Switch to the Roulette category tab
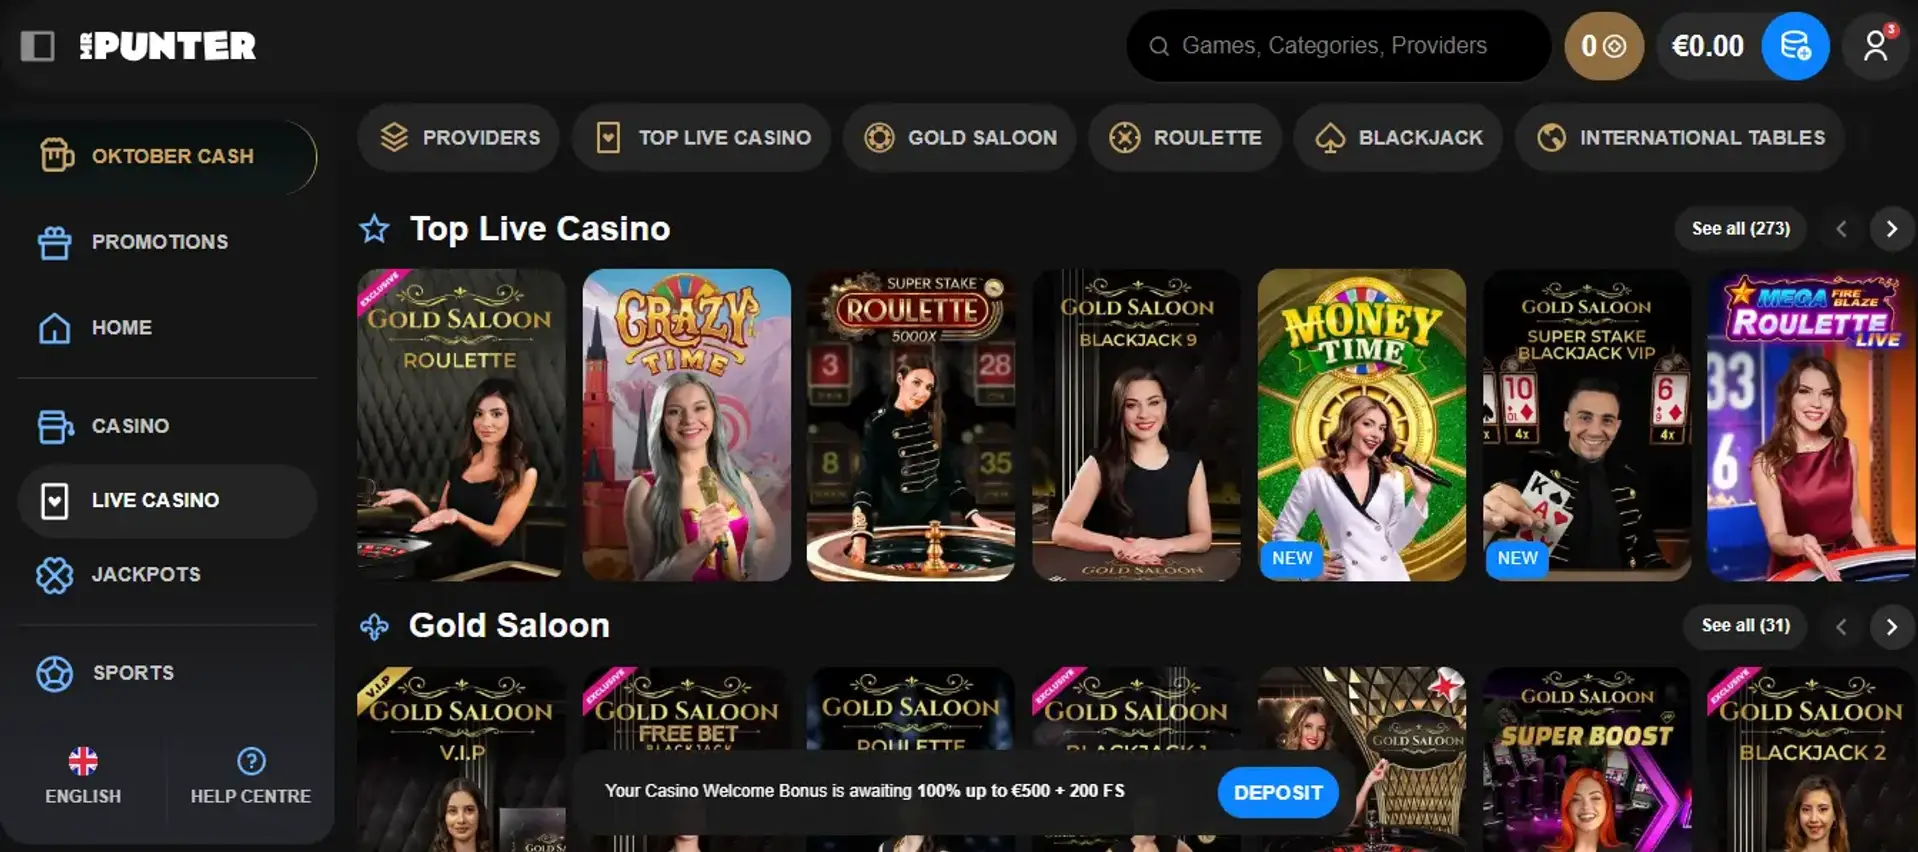The height and width of the screenshot is (852, 1918). pos(1185,138)
